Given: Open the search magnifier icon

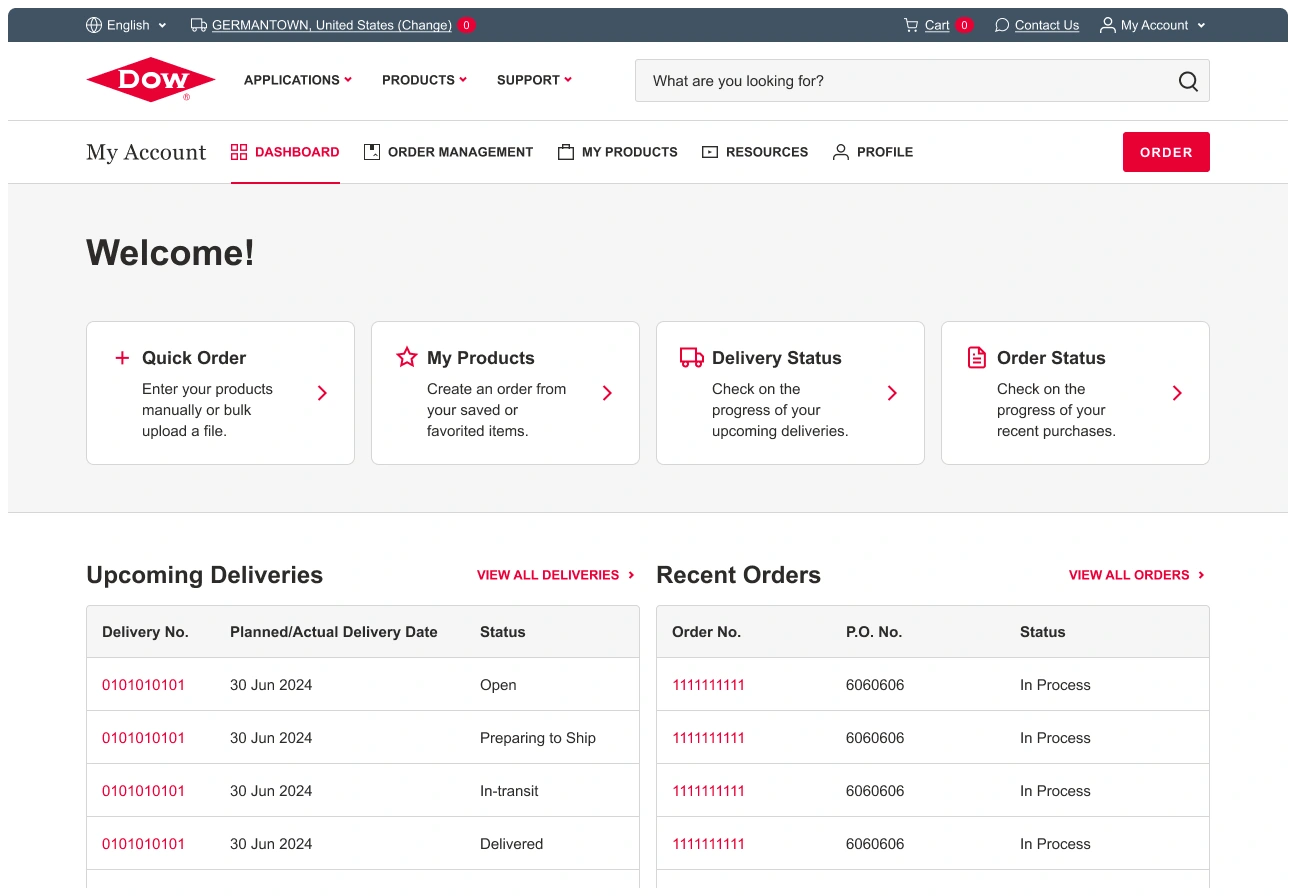Looking at the screenshot, I should tap(1187, 81).
